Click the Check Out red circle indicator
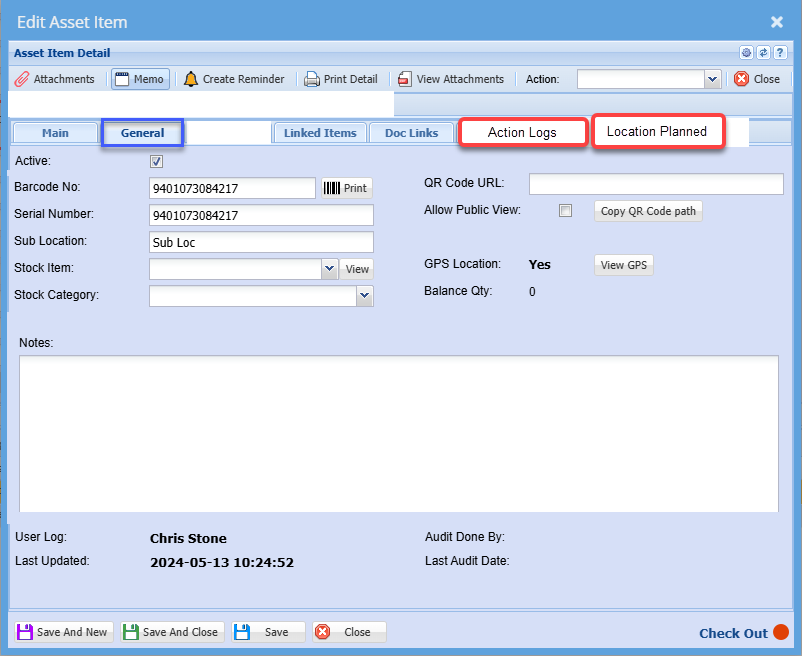This screenshot has height=656, width=802. [x=781, y=632]
